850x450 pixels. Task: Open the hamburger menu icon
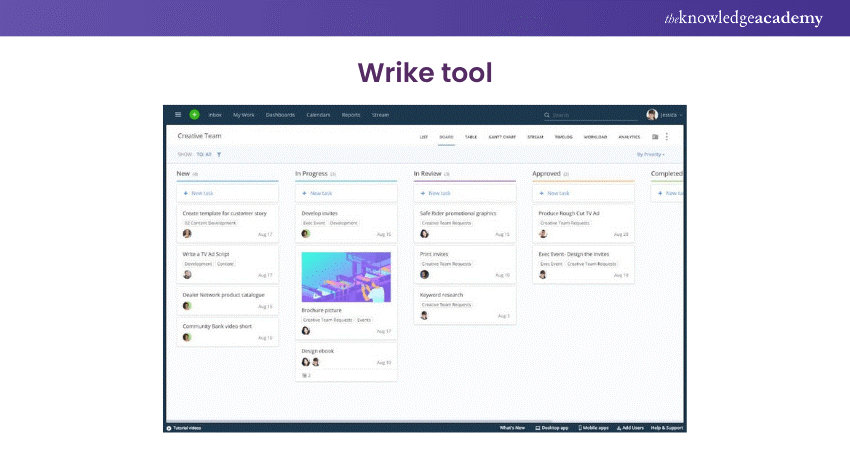pyautogui.click(x=178, y=114)
